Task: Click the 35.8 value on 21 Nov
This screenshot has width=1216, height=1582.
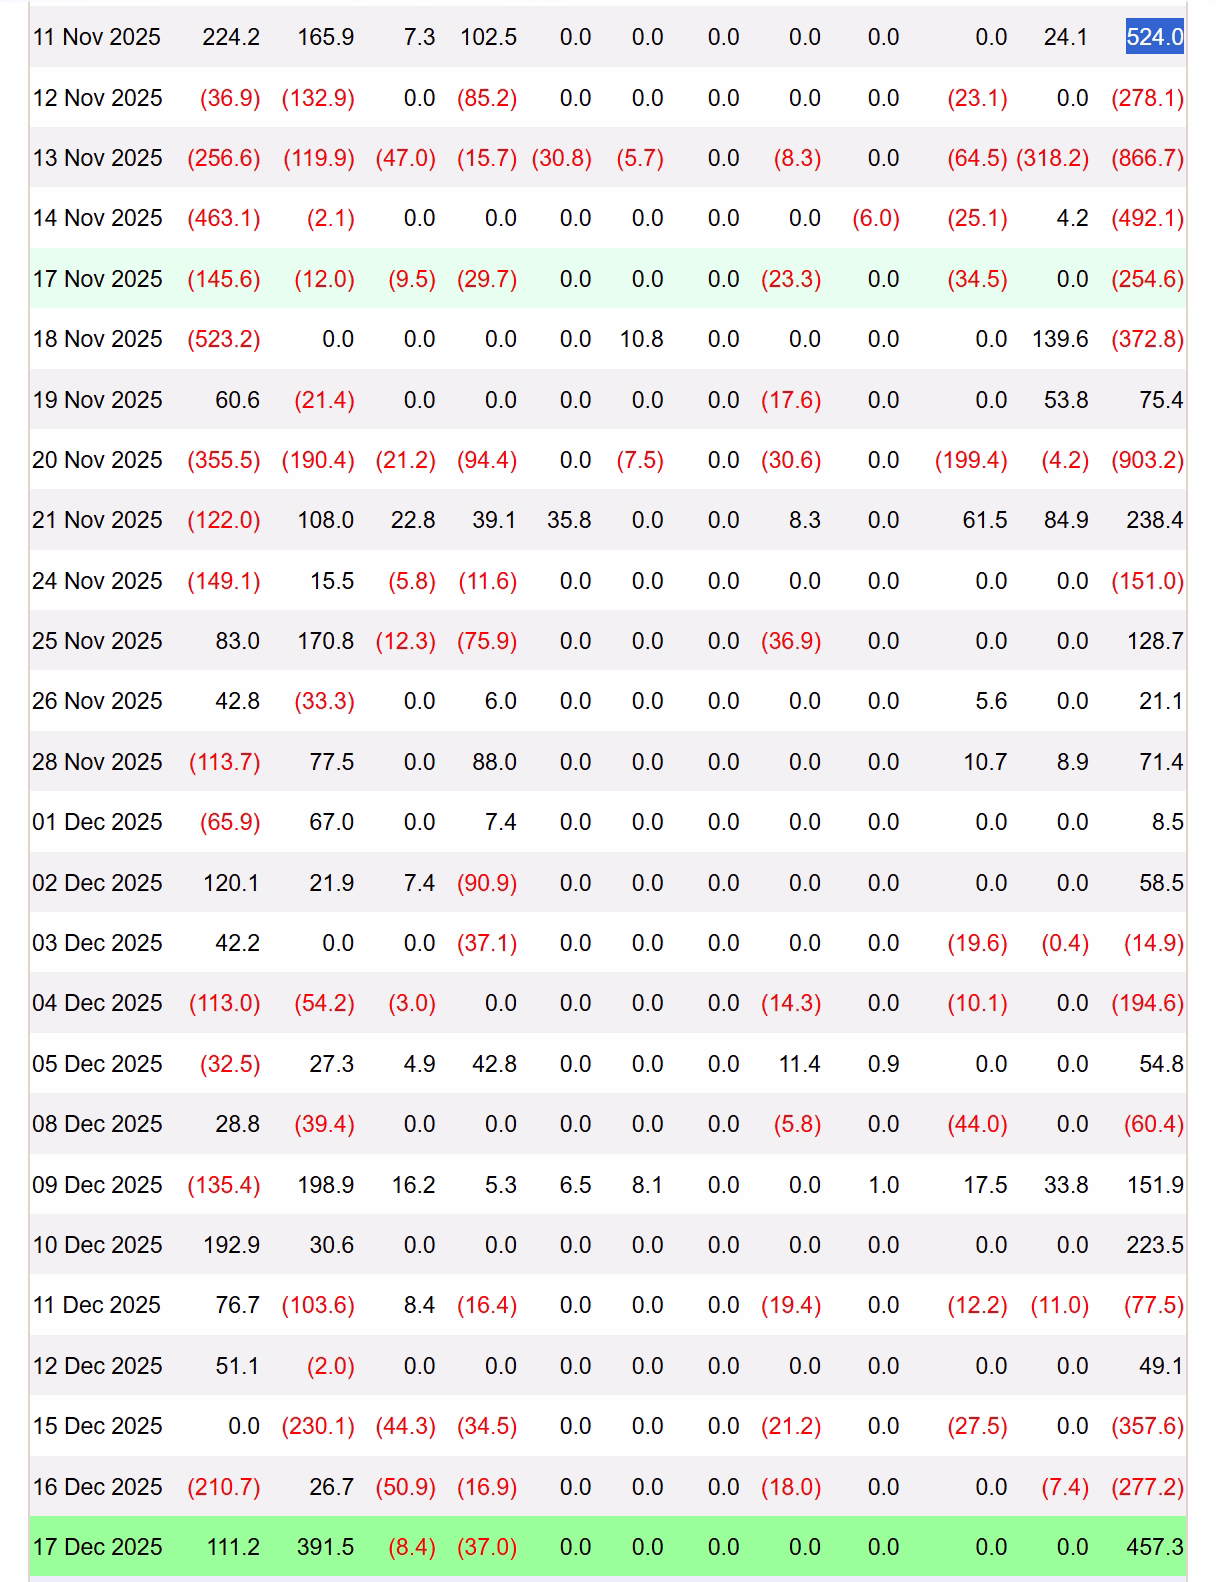Action: pyautogui.click(x=569, y=520)
